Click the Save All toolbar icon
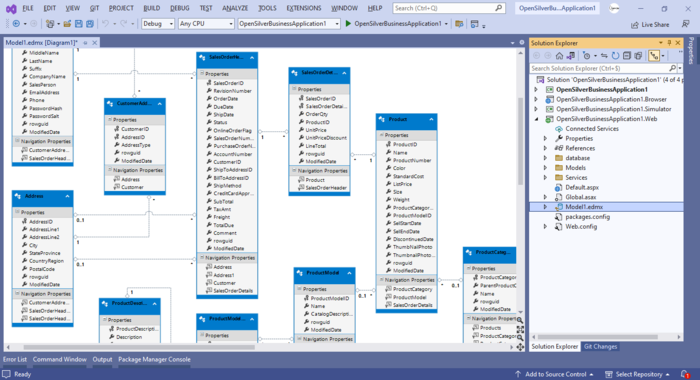The height and width of the screenshot is (380, 700). tap(90, 24)
